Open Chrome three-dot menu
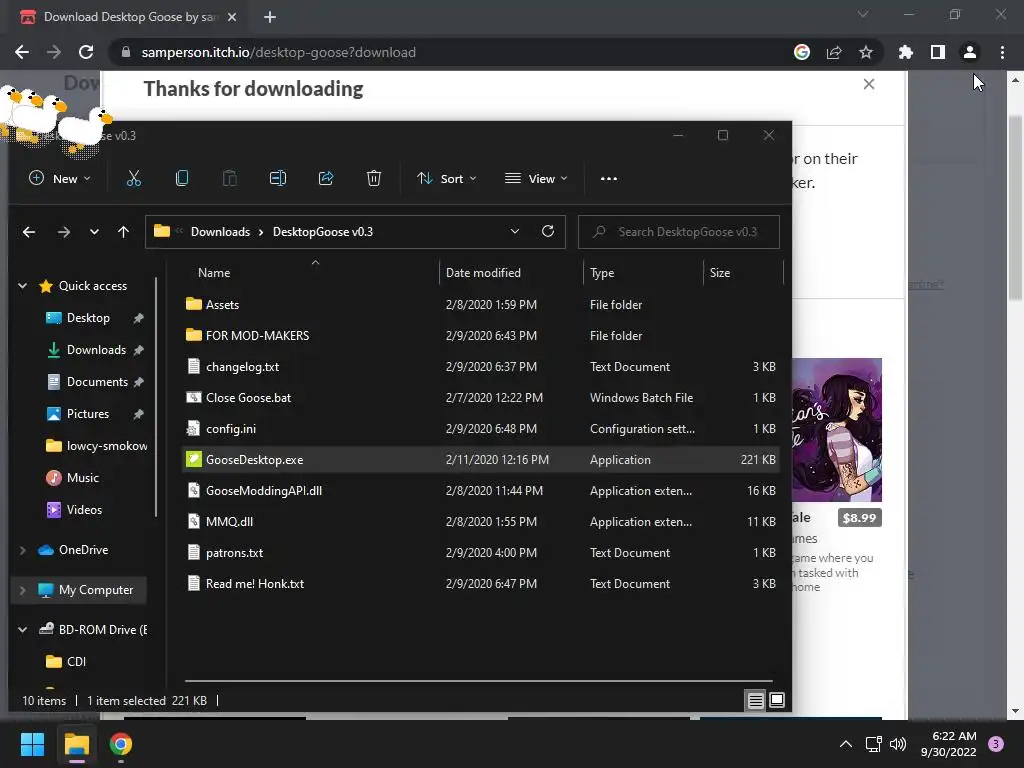This screenshot has height=768, width=1024. [x=1002, y=52]
